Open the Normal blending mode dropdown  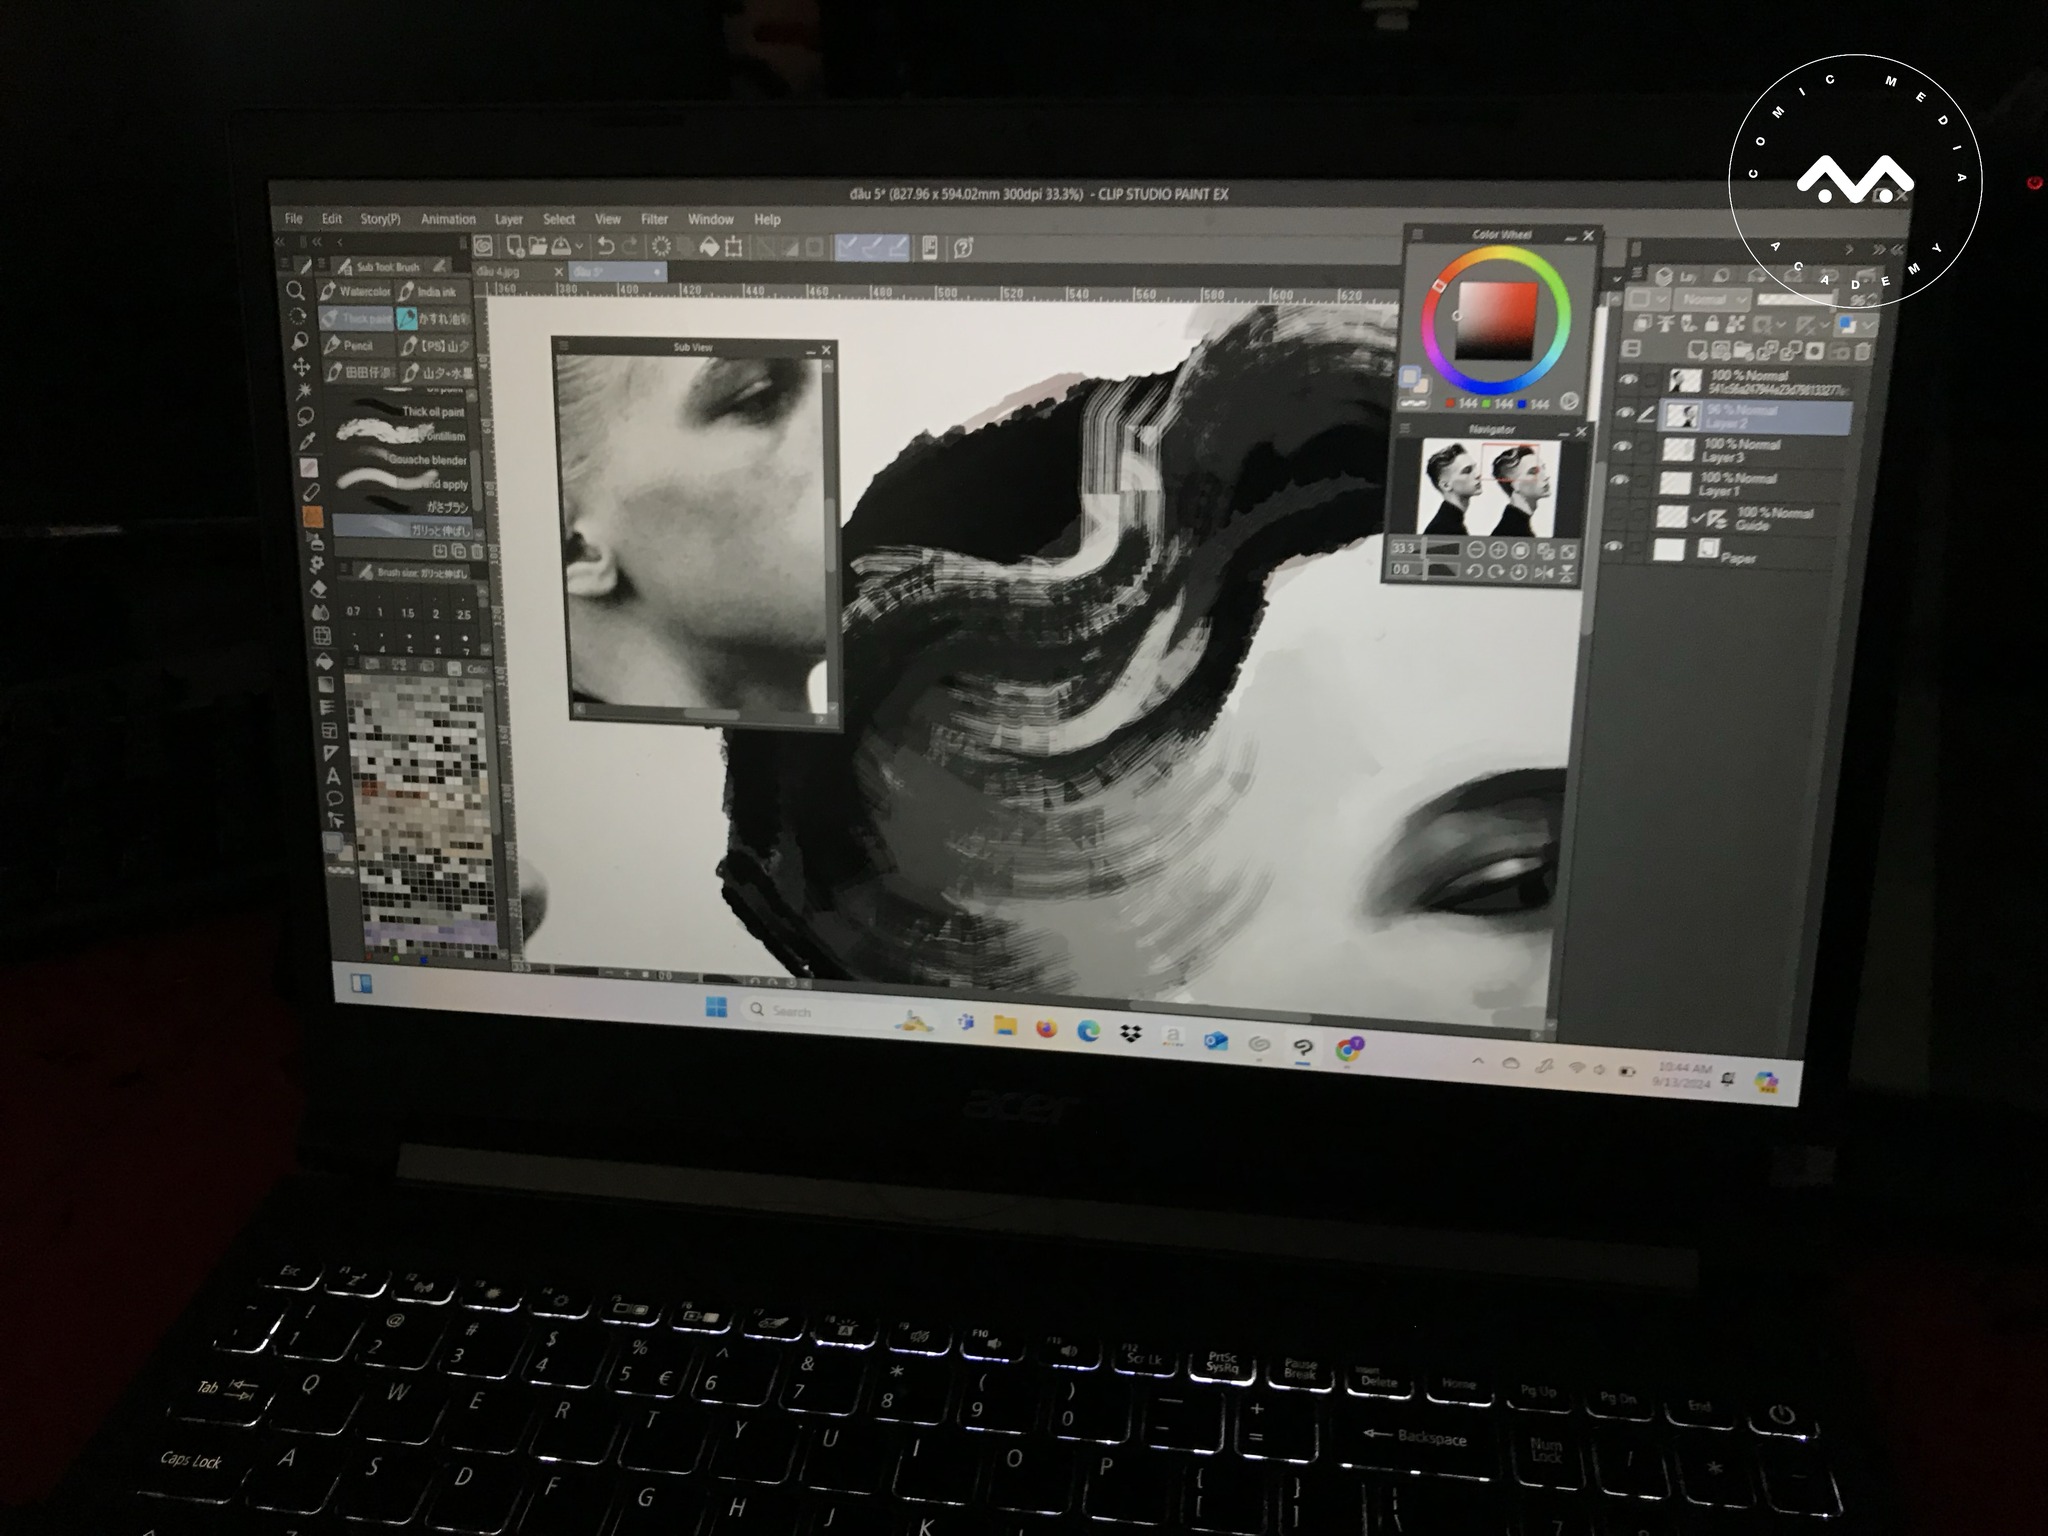(x=1714, y=300)
